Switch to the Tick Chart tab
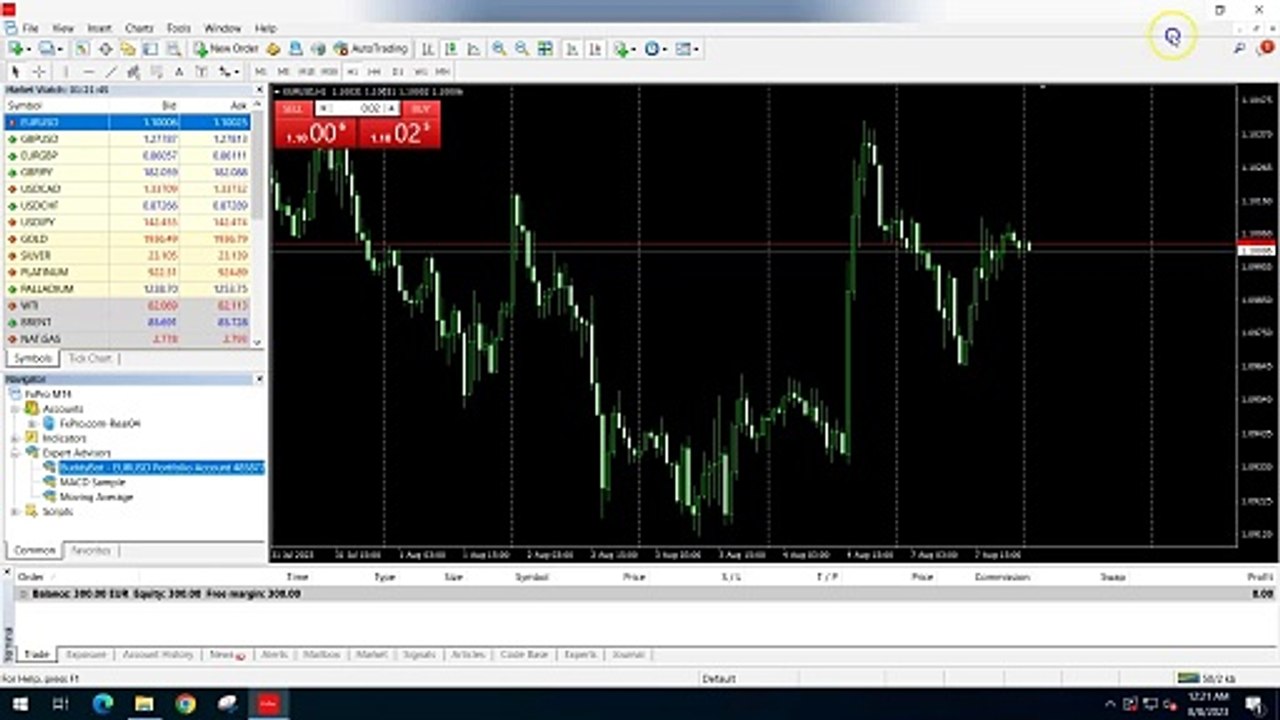The image size is (1280, 720). click(90, 358)
